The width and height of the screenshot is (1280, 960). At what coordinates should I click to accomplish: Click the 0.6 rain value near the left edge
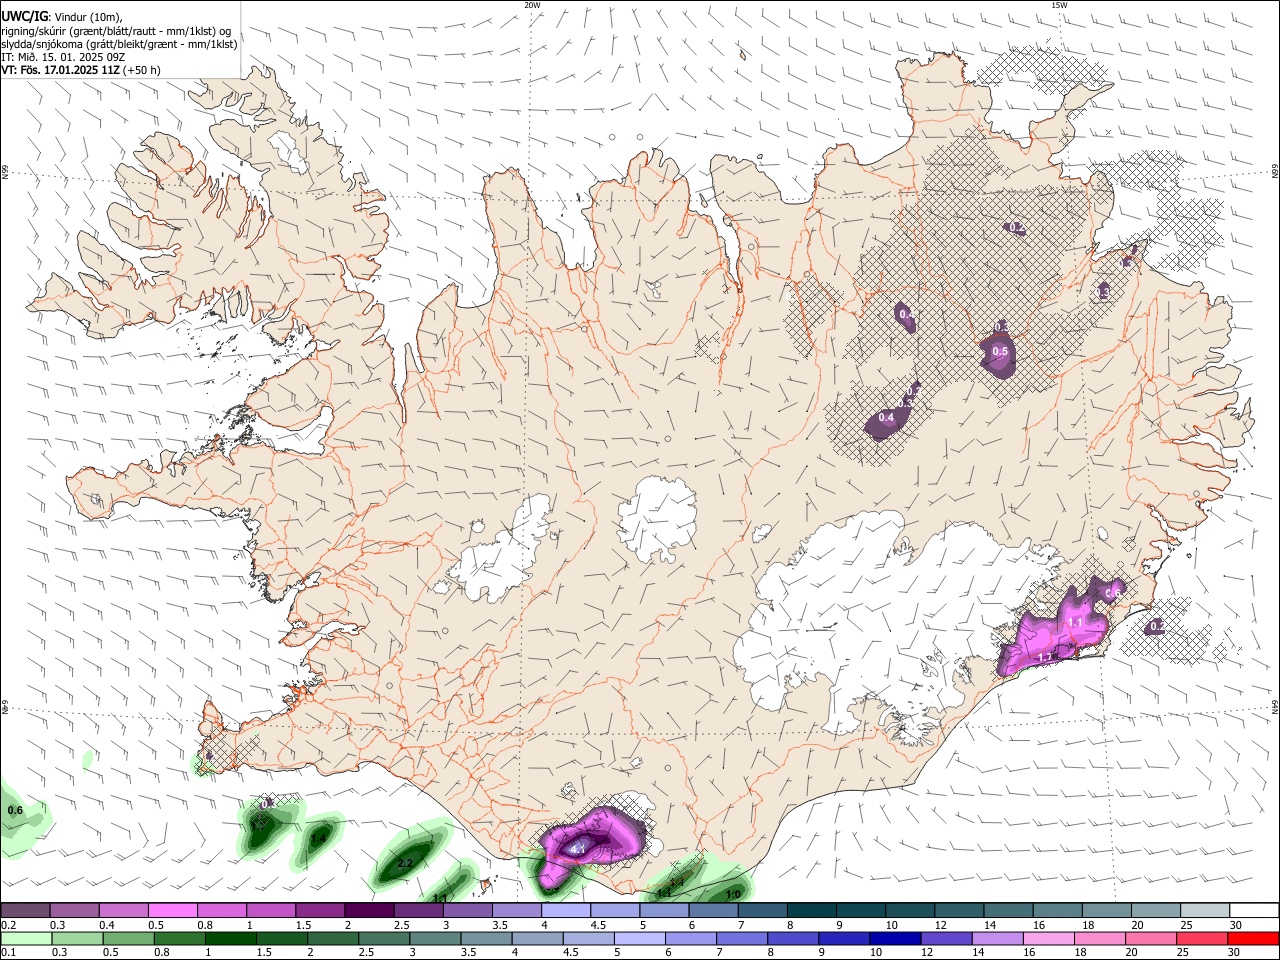(x=15, y=810)
